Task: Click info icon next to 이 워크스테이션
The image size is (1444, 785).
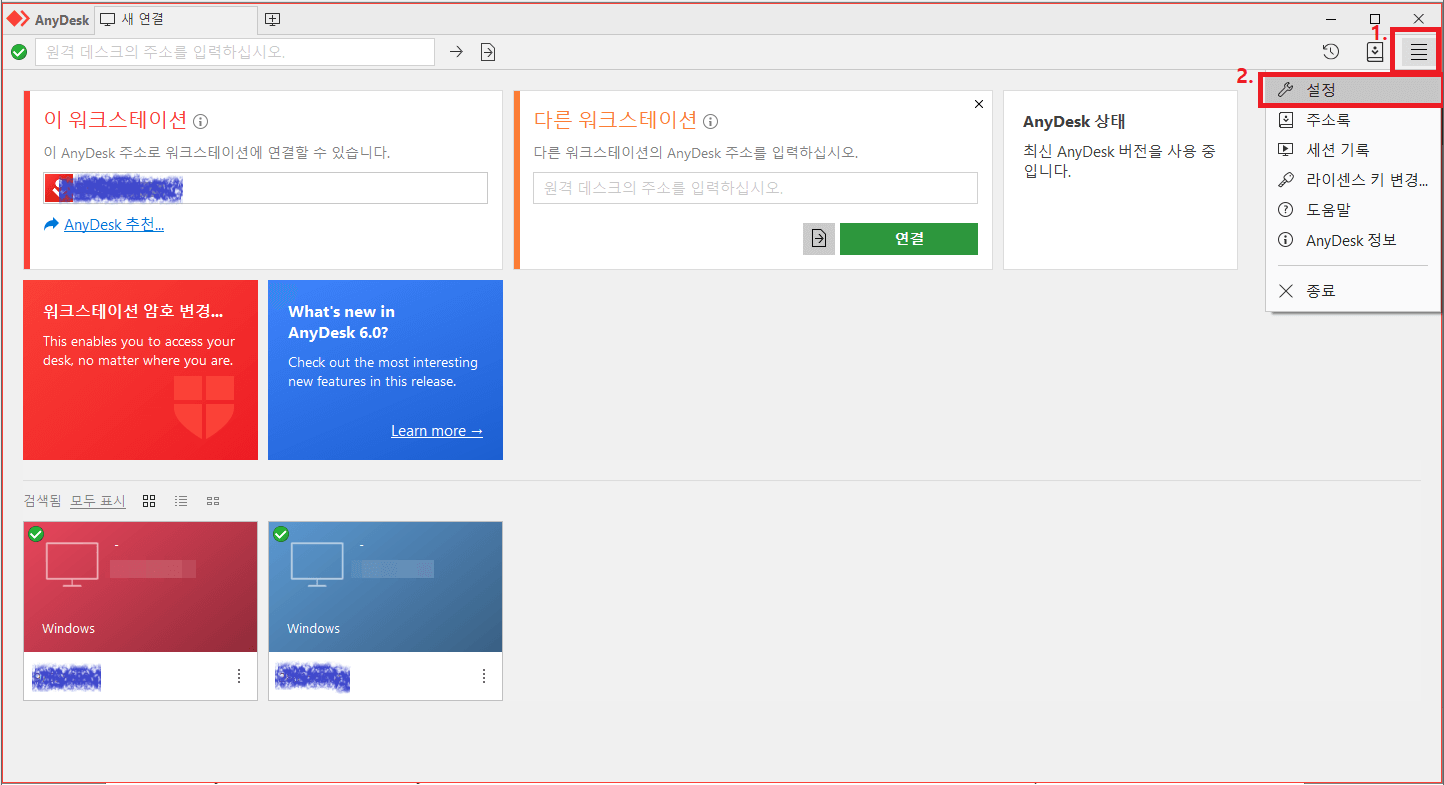Action: (200, 122)
